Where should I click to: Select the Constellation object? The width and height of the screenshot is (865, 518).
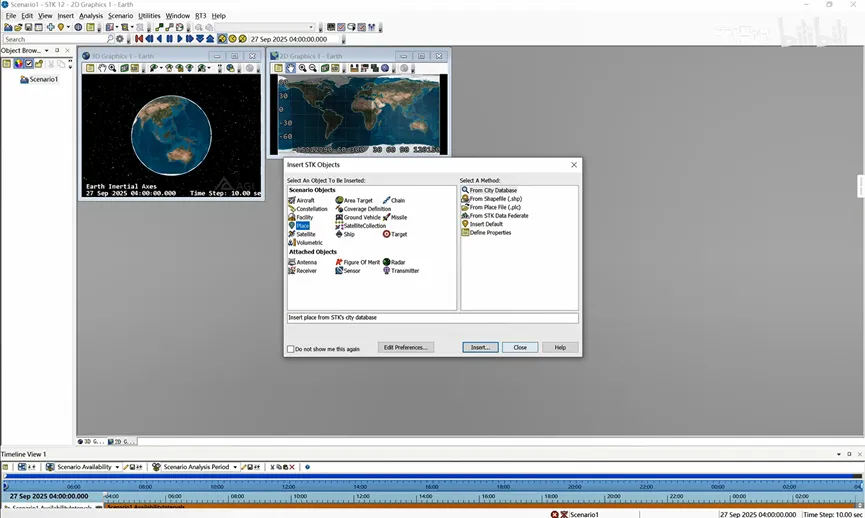[308, 209]
